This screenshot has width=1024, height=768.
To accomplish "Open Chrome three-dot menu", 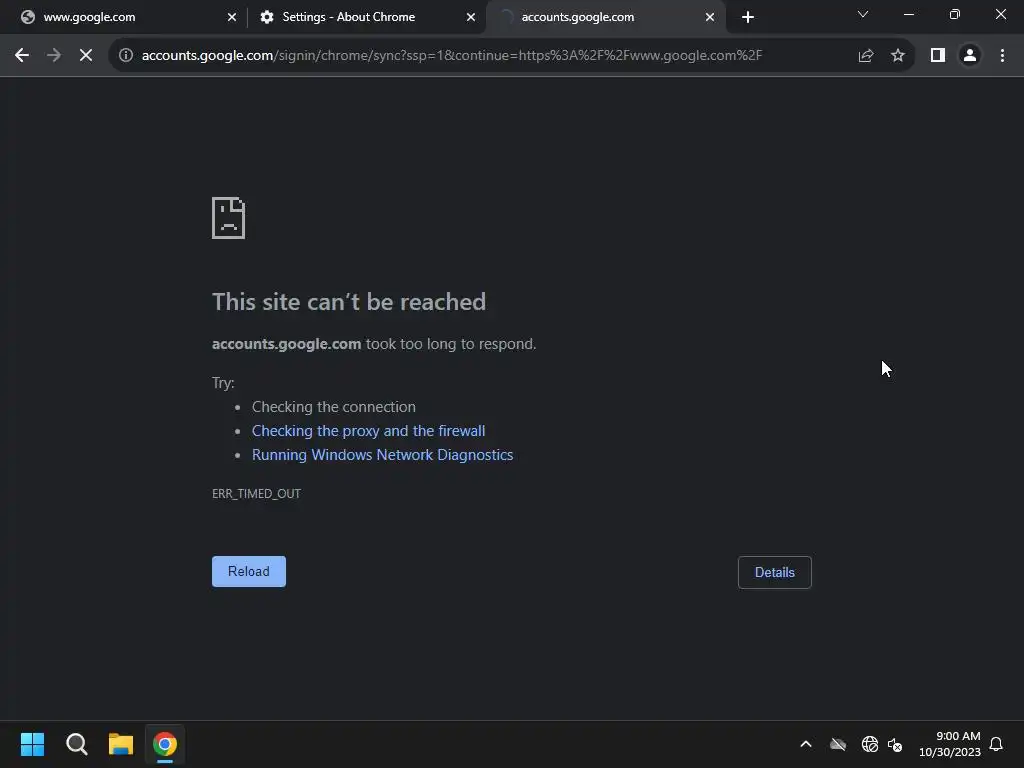I will pos(1002,56).
